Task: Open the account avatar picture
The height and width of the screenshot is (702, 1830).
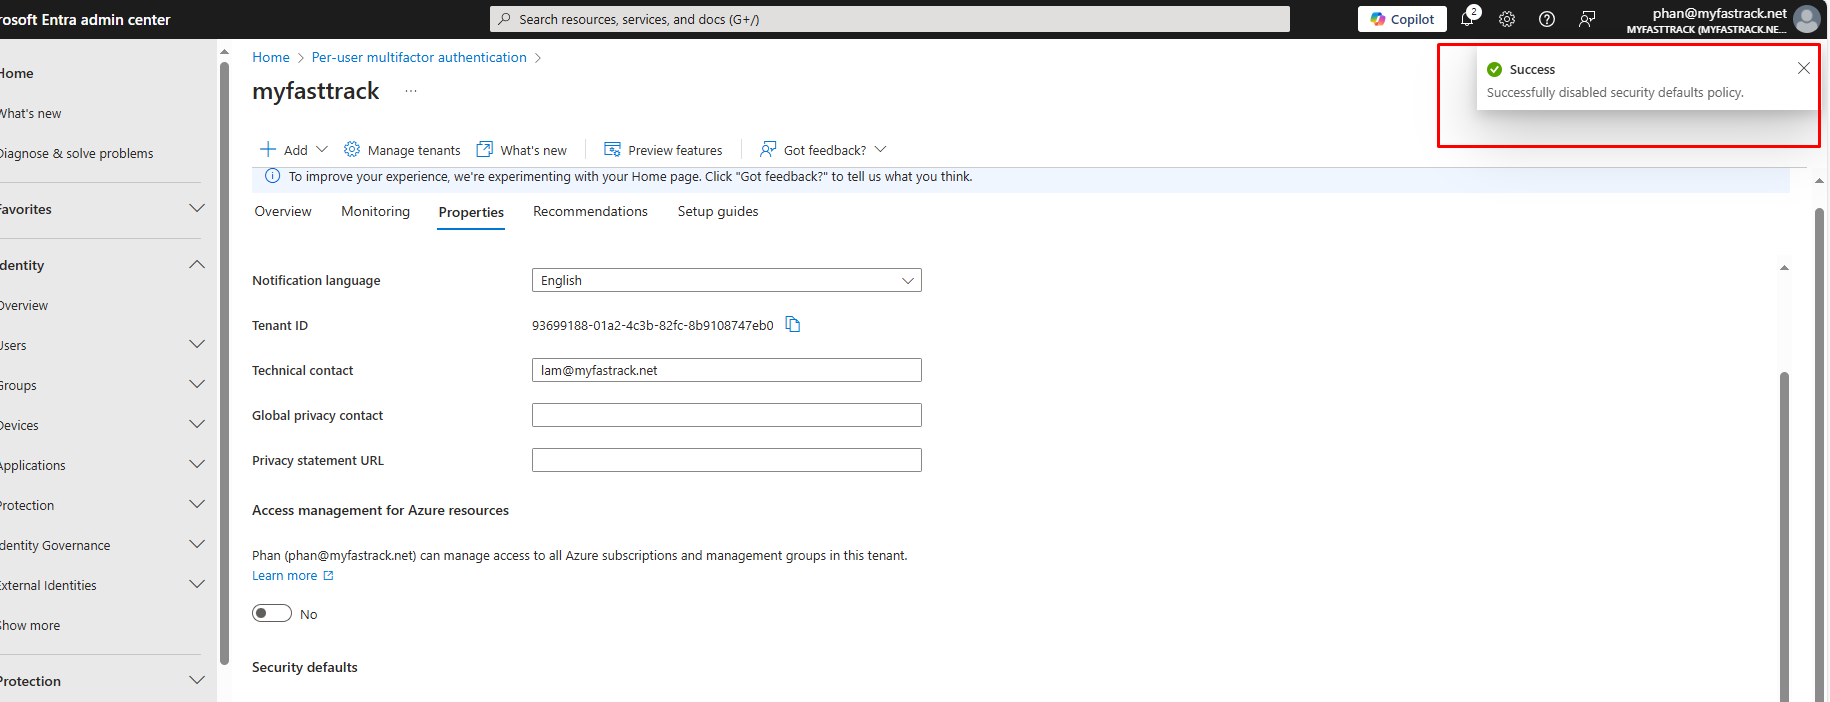Action: pos(1806,19)
